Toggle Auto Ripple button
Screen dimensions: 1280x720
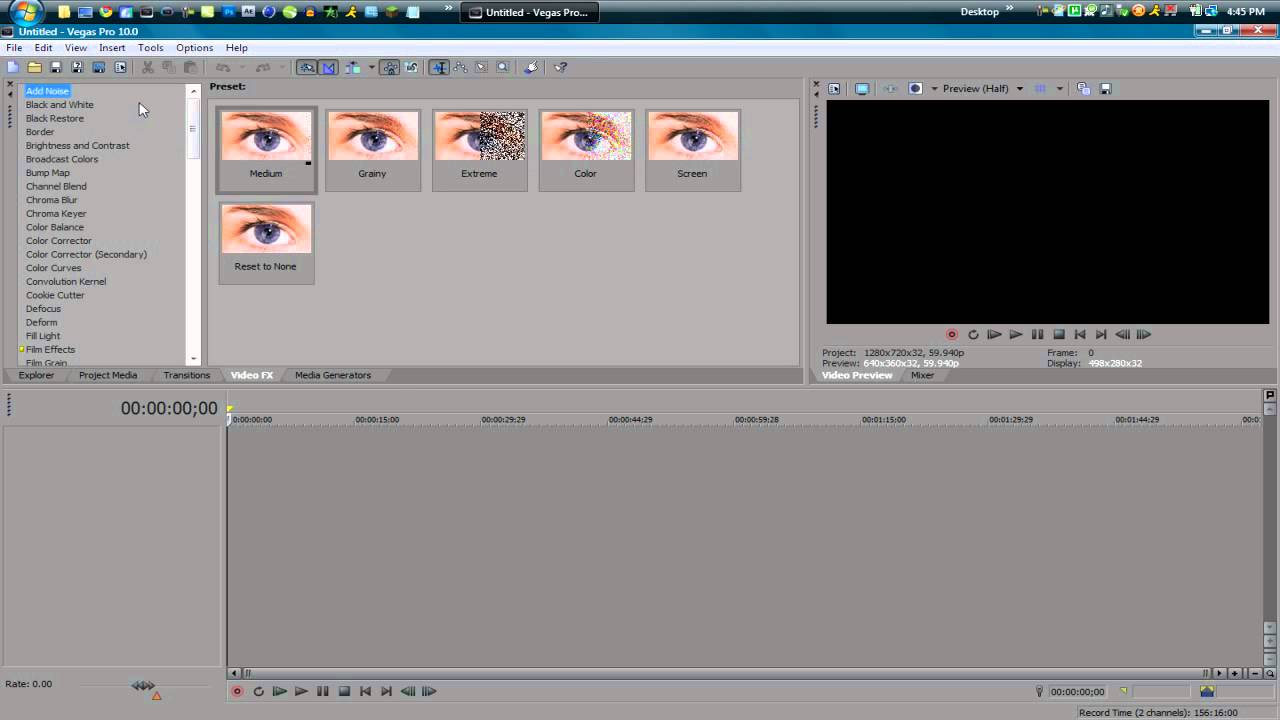(352, 67)
